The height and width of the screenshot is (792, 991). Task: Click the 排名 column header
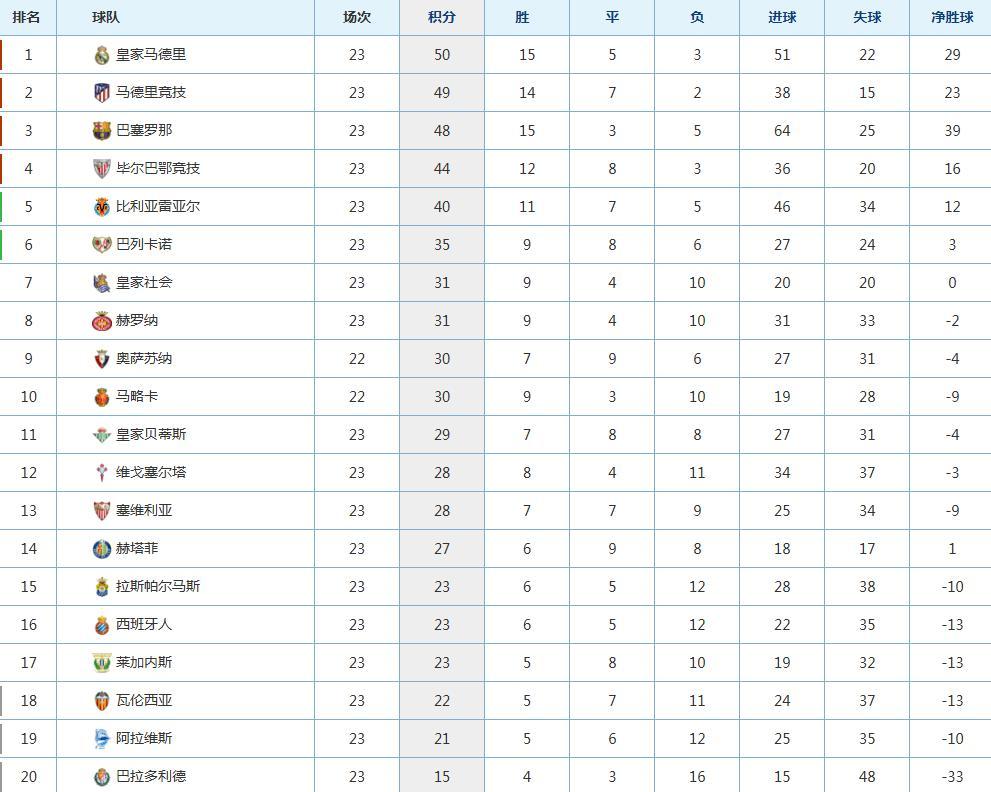coord(27,17)
